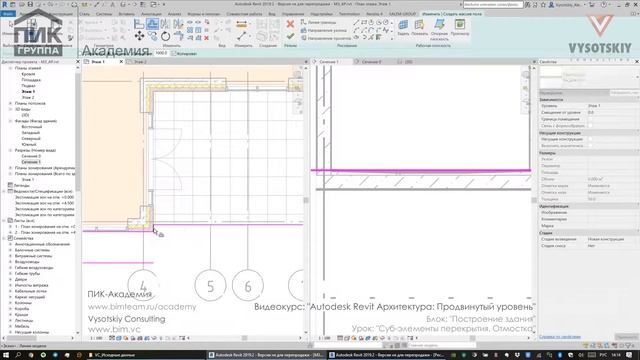Toggle the Structural checkbox in Properties
This screenshot has height=360, width=640.
coord(590,139)
